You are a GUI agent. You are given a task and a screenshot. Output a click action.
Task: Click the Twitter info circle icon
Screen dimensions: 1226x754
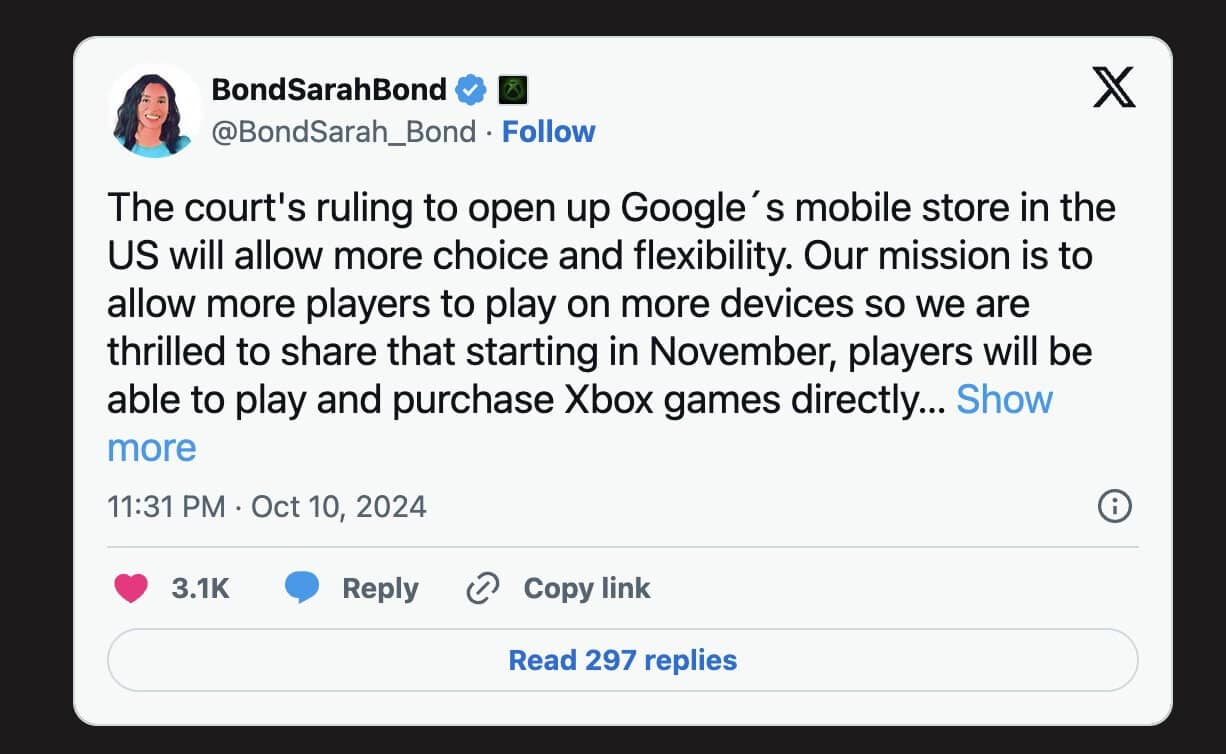(1114, 507)
